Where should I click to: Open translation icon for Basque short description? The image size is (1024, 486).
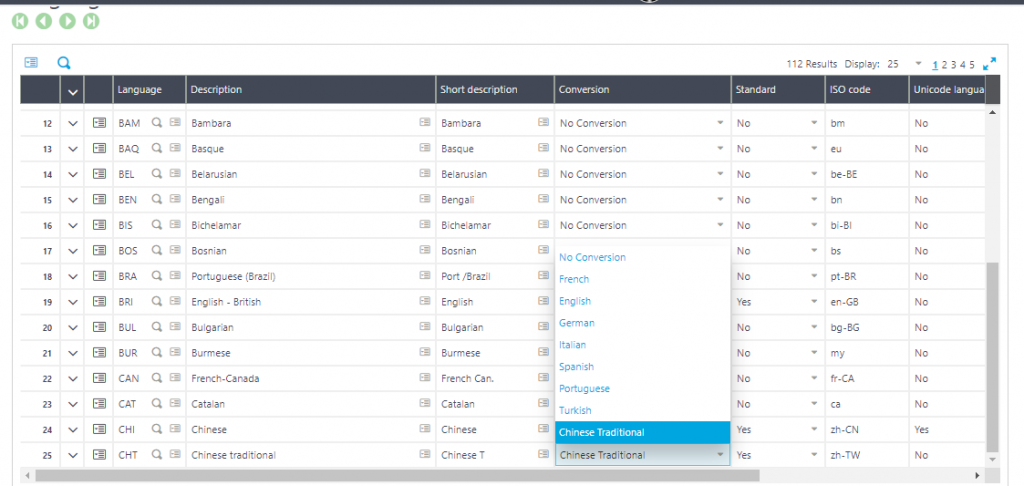(x=543, y=148)
